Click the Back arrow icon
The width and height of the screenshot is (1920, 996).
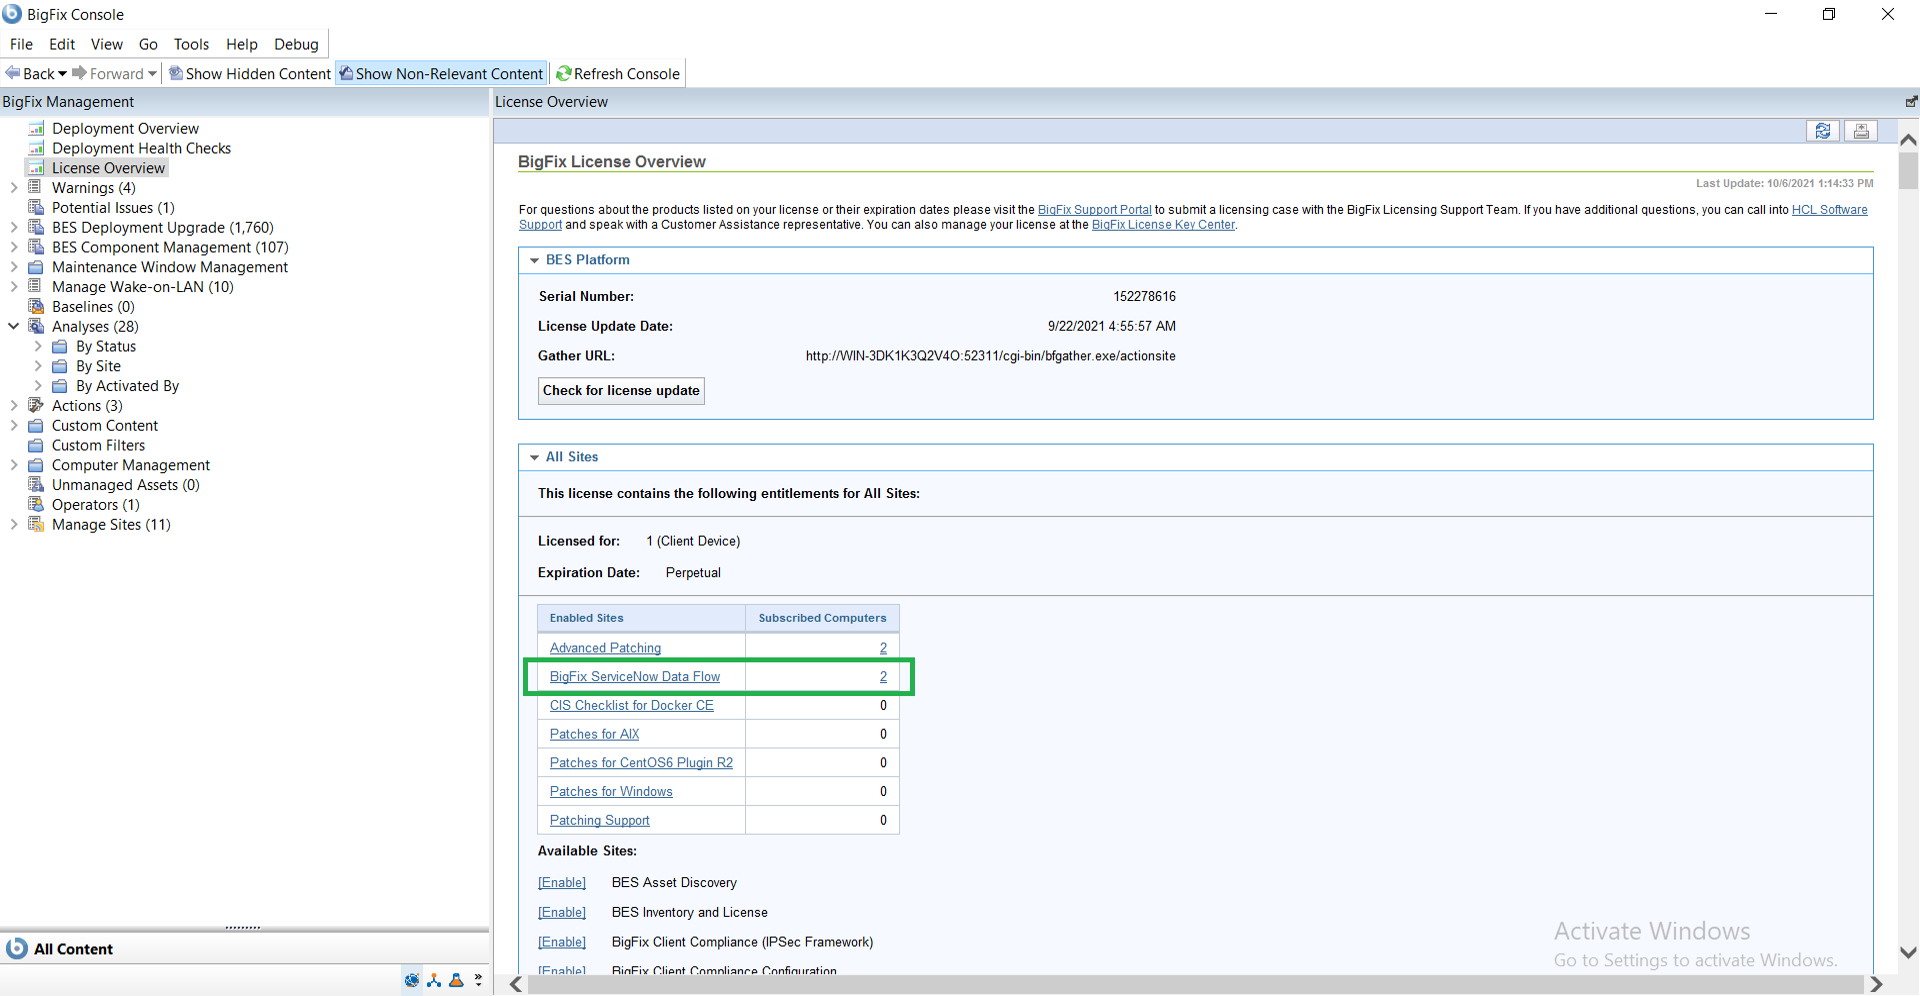click(x=14, y=73)
